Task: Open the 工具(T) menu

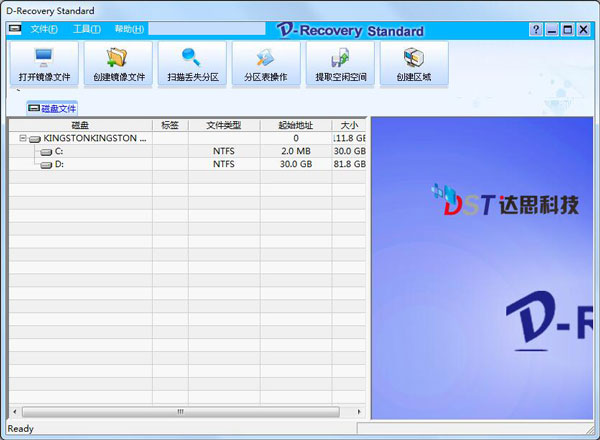Action: (x=87, y=29)
